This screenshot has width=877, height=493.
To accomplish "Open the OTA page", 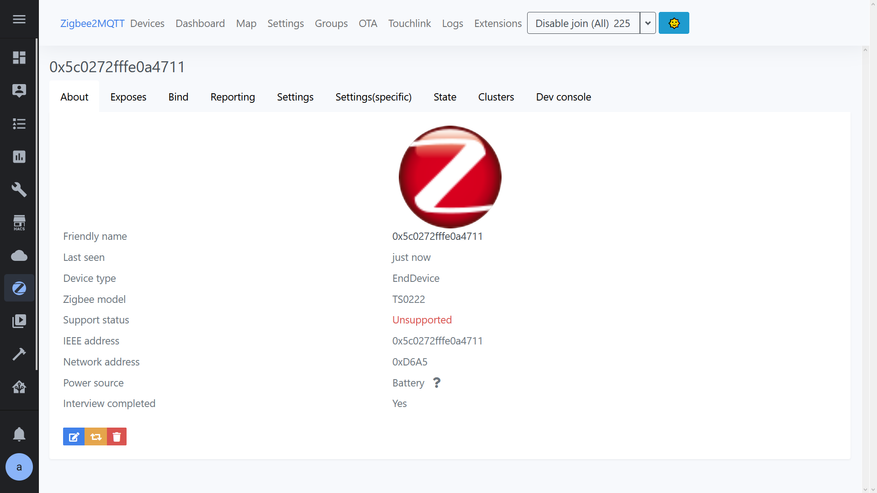I will [368, 24].
